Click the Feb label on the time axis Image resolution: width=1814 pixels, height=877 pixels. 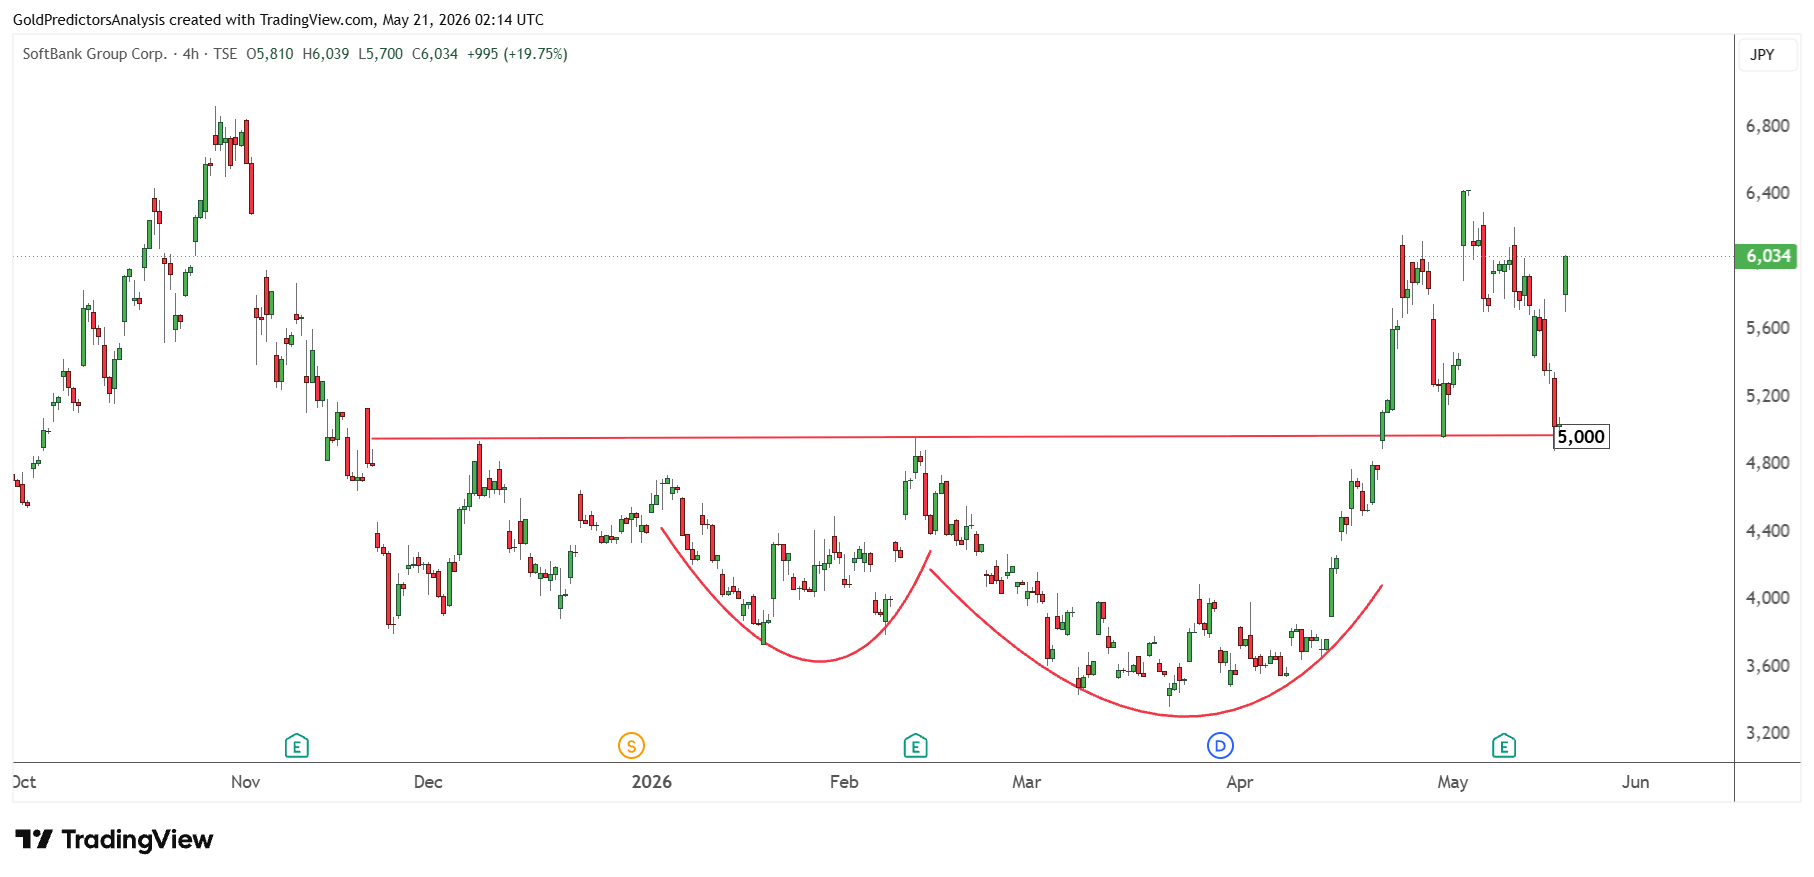point(844,782)
